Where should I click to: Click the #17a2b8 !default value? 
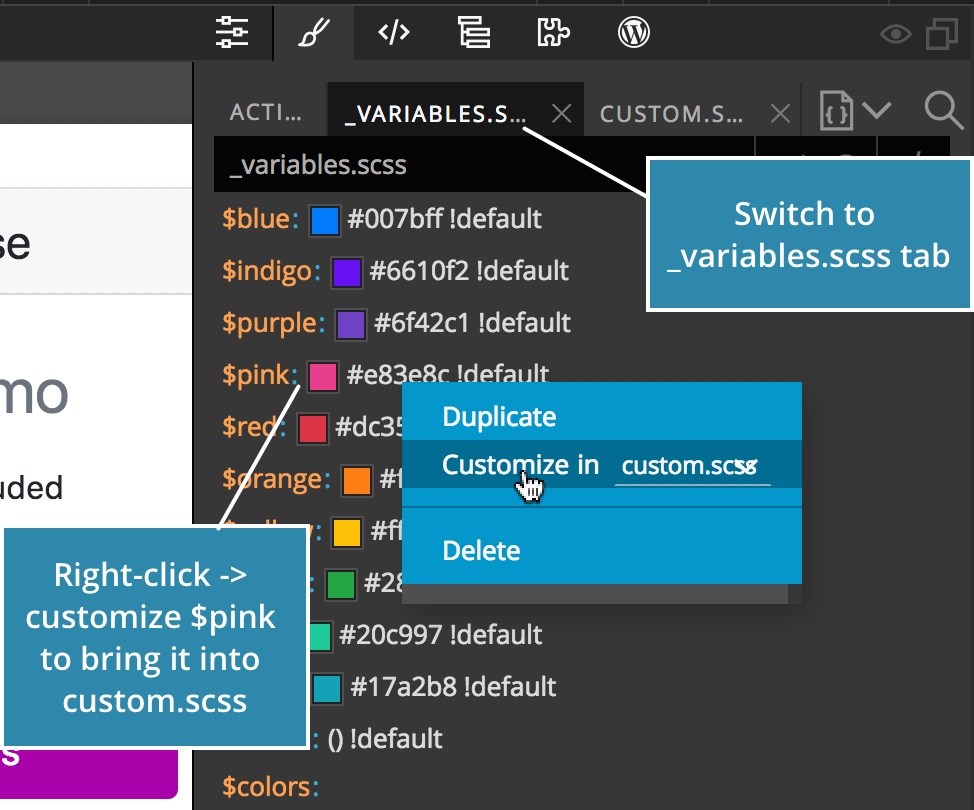pyautogui.click(x=453, y=688)
